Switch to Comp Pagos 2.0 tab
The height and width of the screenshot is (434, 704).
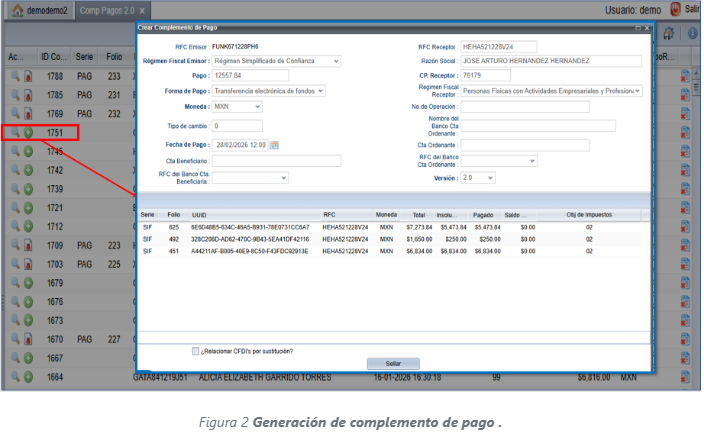coord(108,9)
